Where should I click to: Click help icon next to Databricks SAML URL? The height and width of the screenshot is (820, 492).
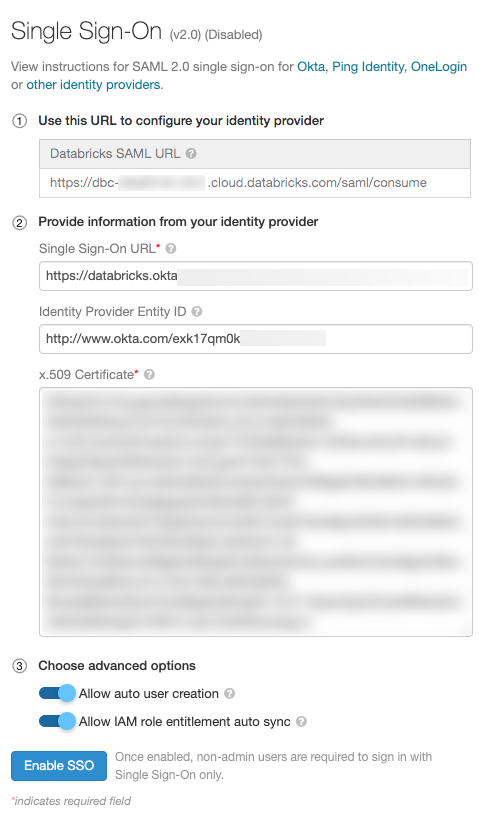click(x=191, y=153)
